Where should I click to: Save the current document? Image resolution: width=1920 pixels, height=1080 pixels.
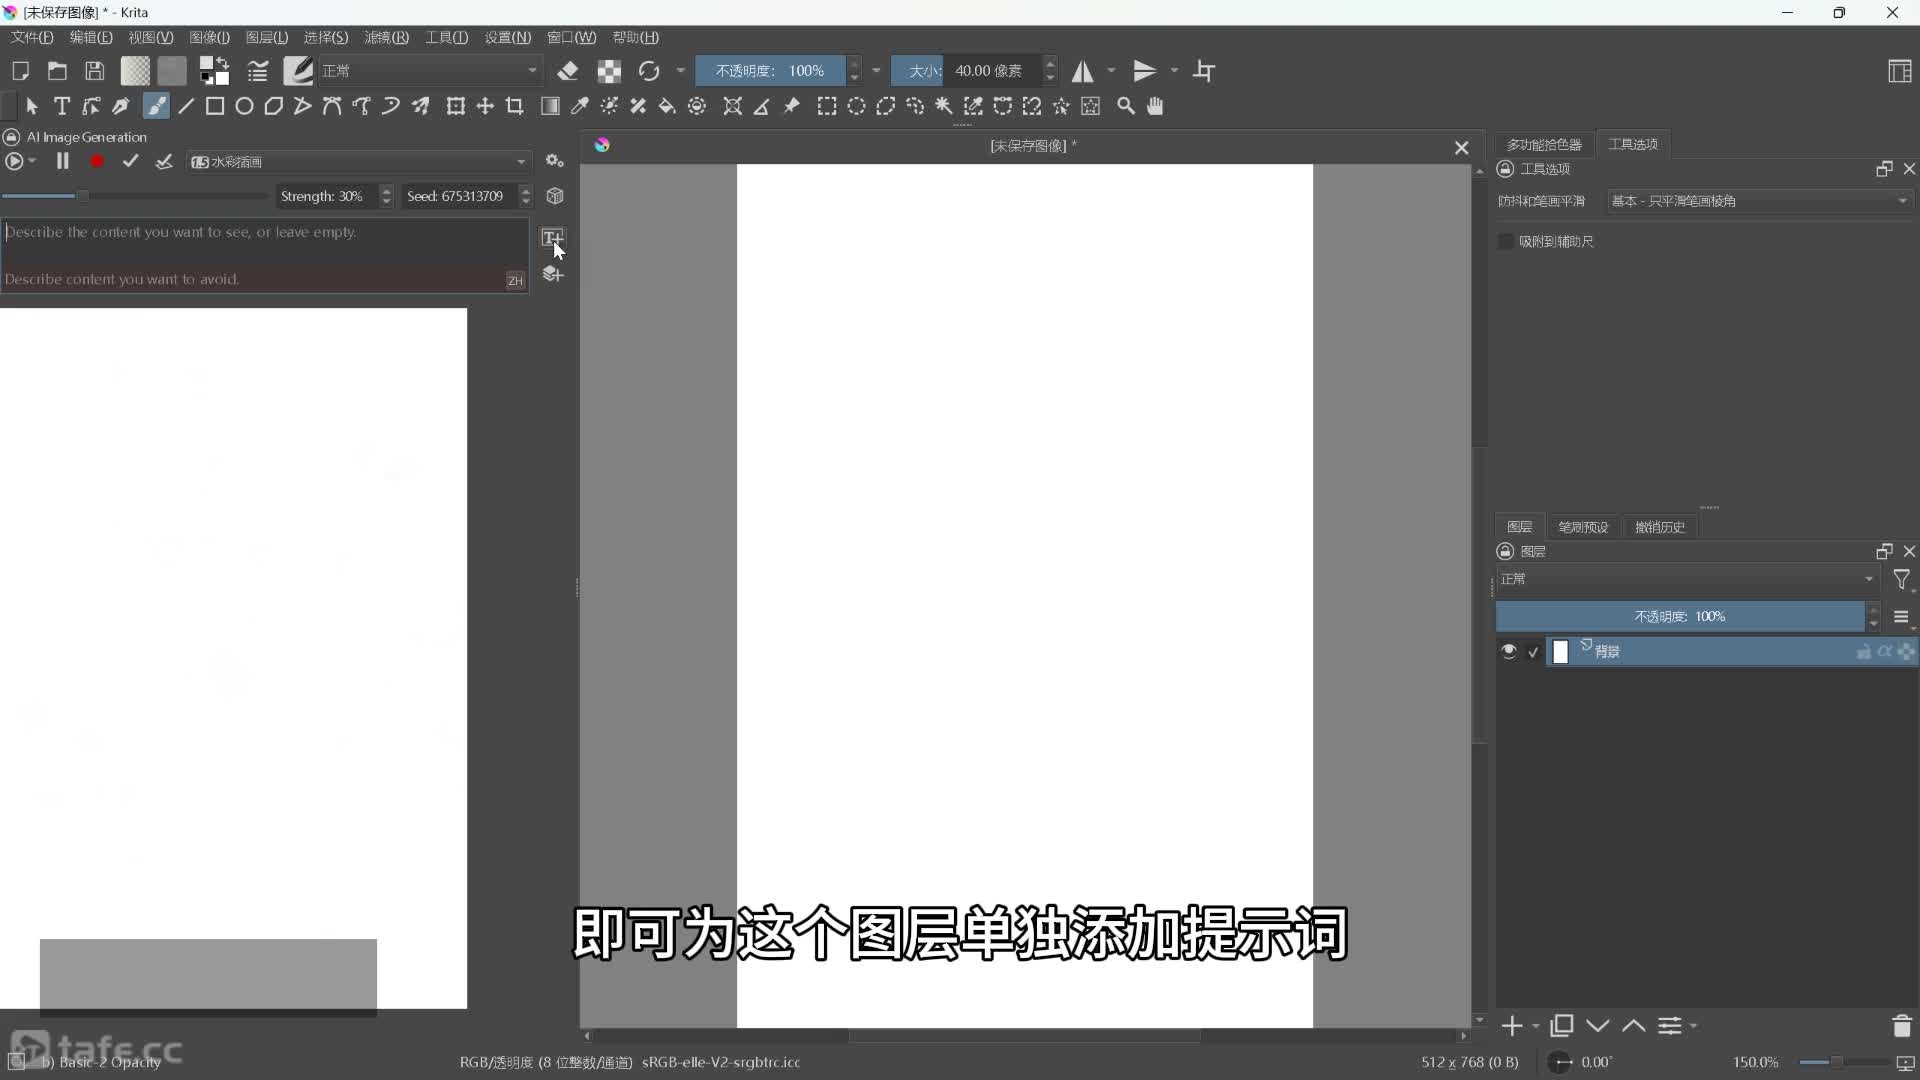tap(94, 71)
